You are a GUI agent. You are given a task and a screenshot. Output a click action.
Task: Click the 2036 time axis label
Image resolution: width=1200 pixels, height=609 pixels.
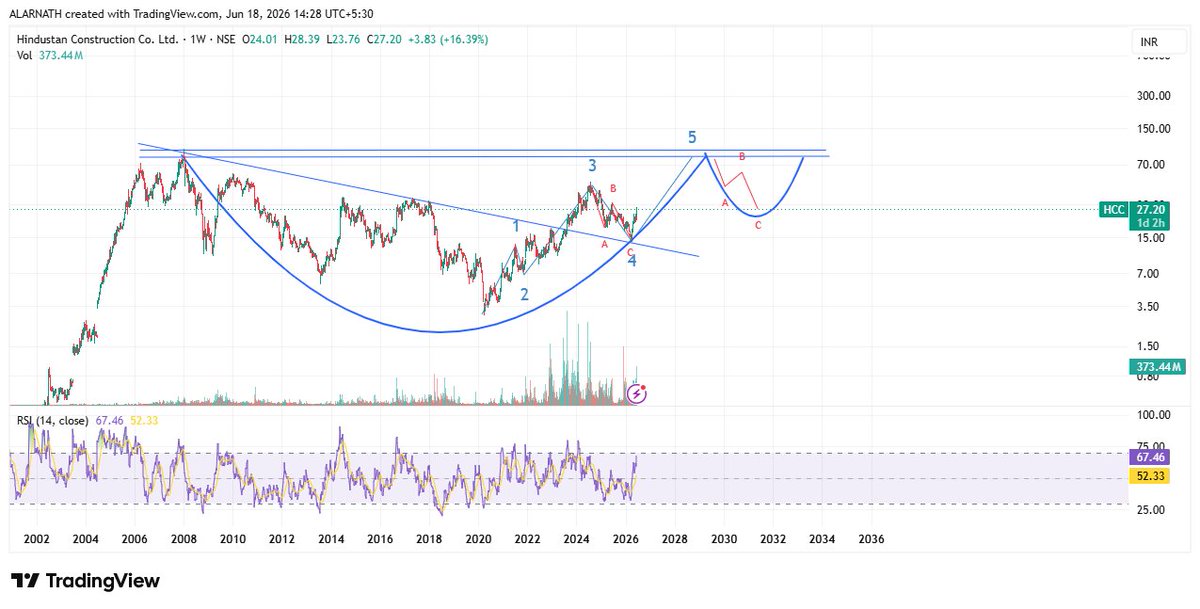coord(872,539)
